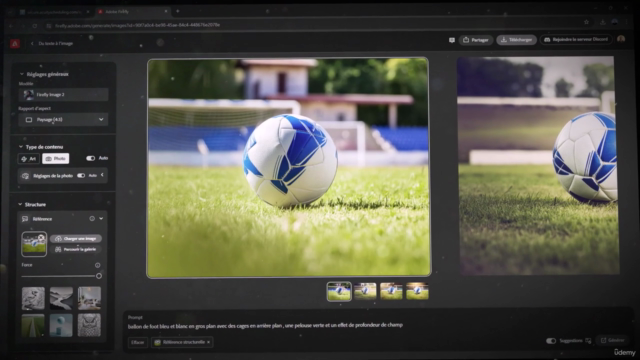Click the Force slider handle
The height and width of the screenshot is (360, 640).
coord(99,276)
